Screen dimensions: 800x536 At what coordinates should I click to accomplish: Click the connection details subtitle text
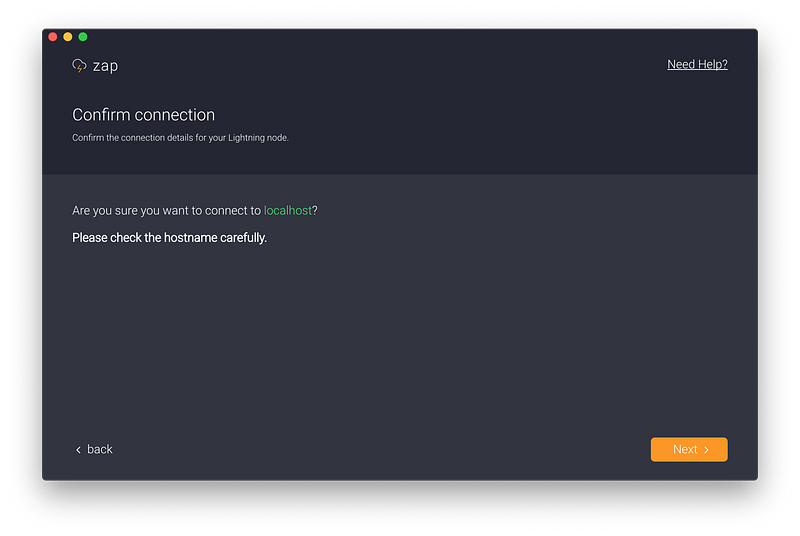point(180,138)
